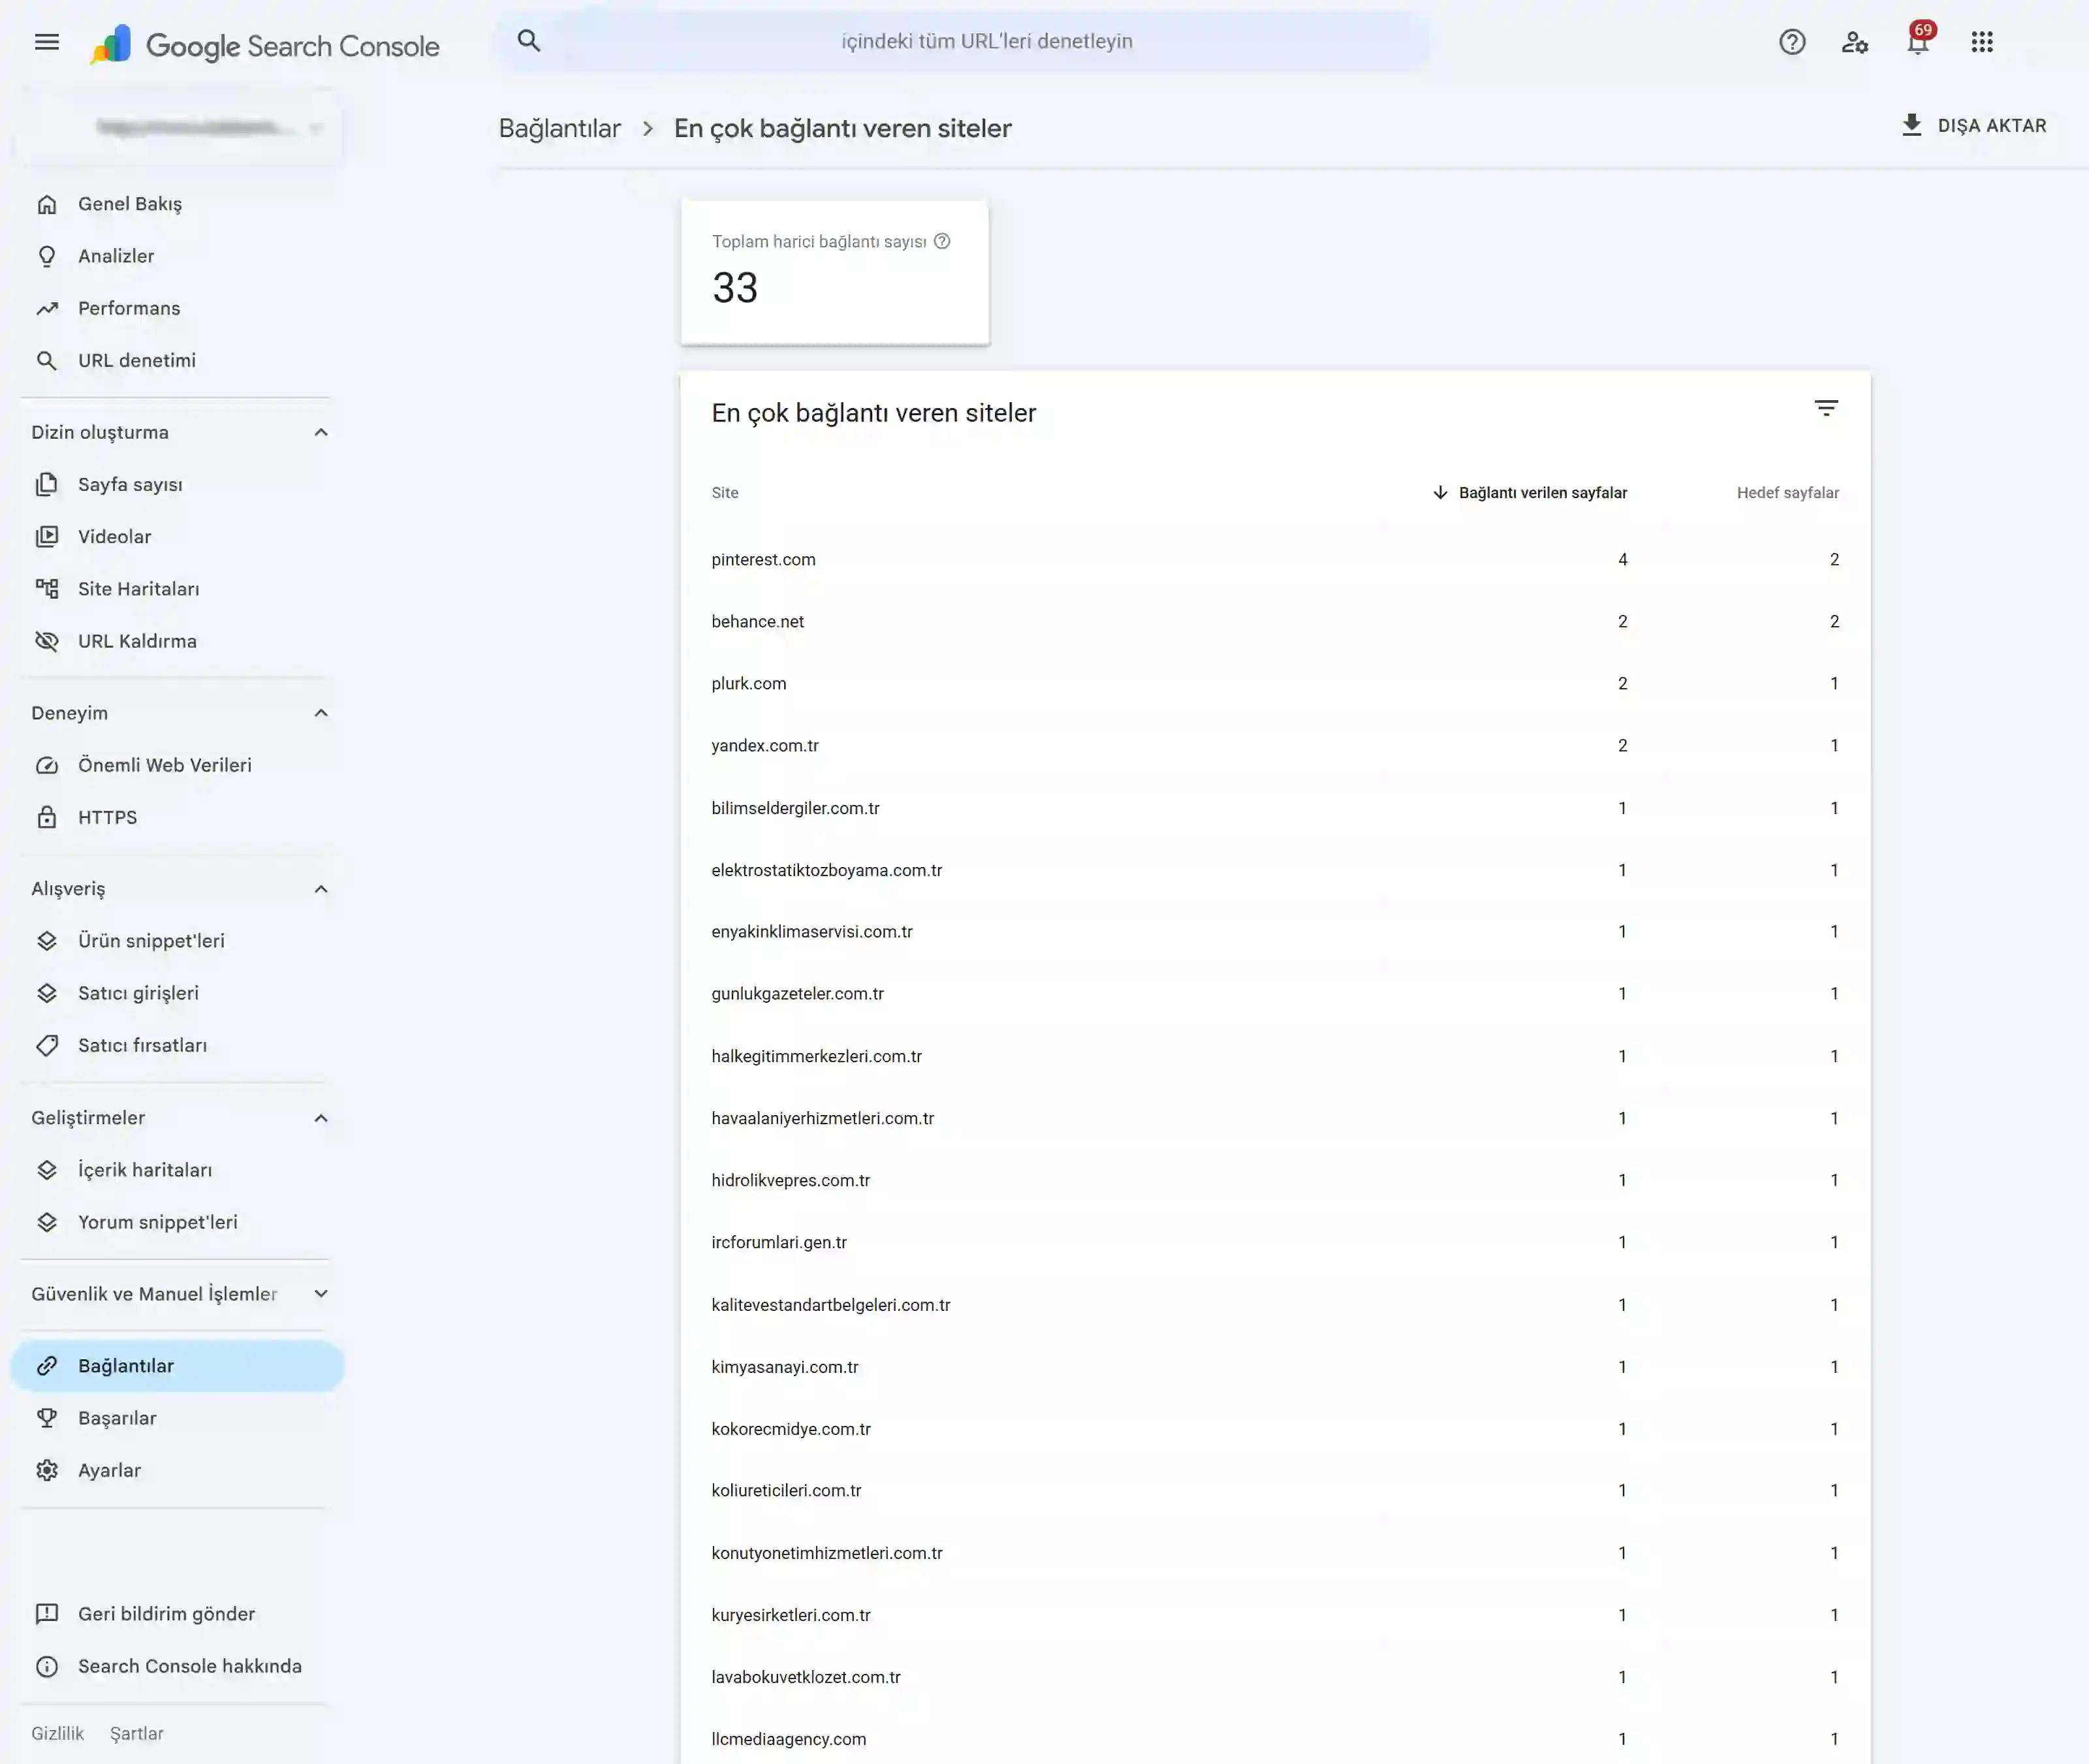Open the Google apps grid
2089x1764 pixels.
1982,42
